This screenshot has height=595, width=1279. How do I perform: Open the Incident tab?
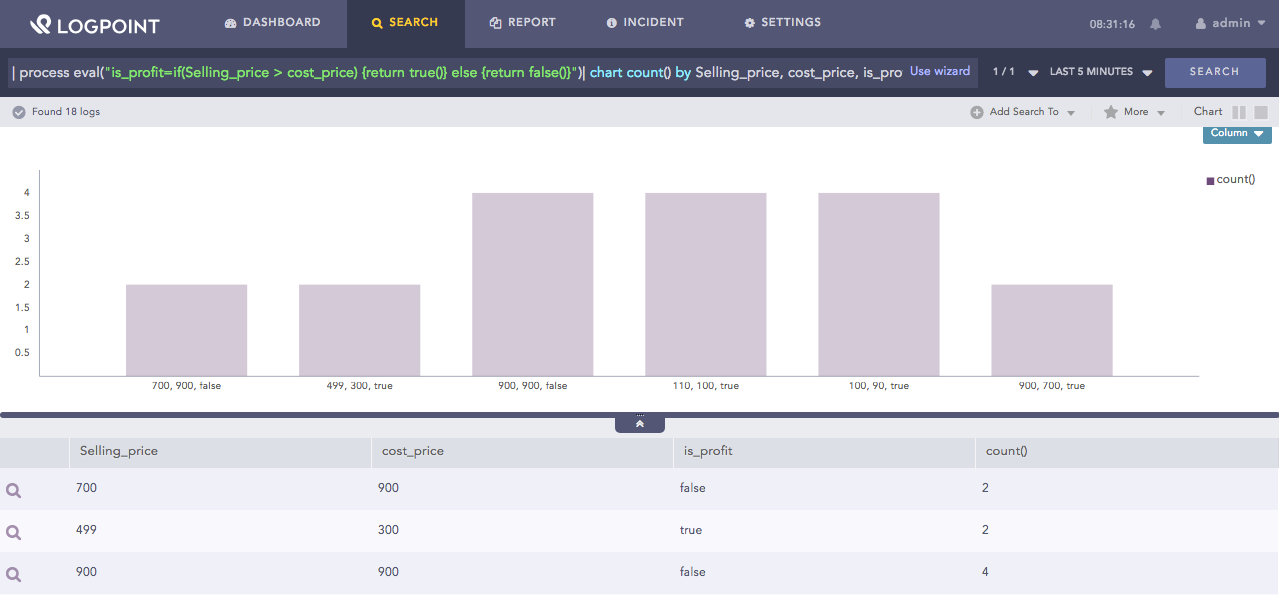point(645,22)
